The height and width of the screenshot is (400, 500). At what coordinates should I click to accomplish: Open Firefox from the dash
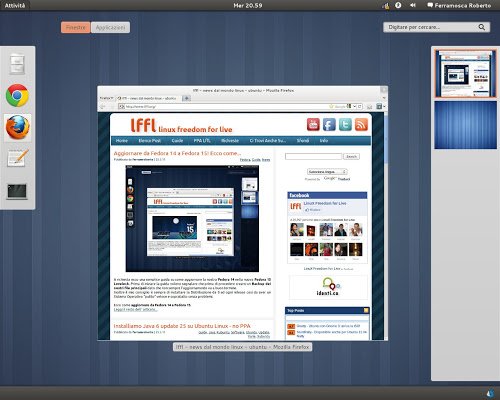coord(17,127)
